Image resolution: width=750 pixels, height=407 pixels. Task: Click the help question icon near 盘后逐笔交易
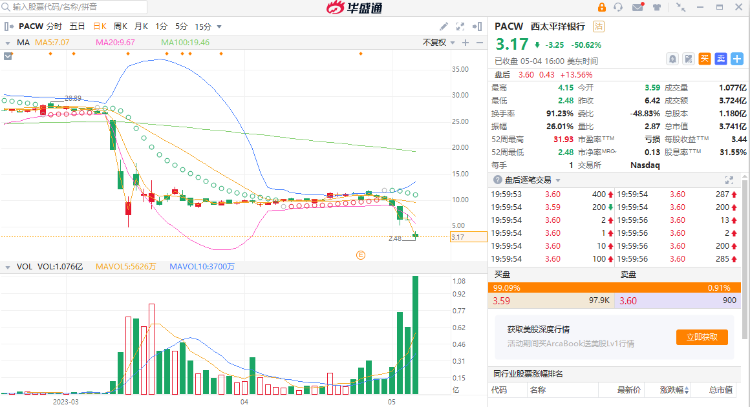point(497,180)
